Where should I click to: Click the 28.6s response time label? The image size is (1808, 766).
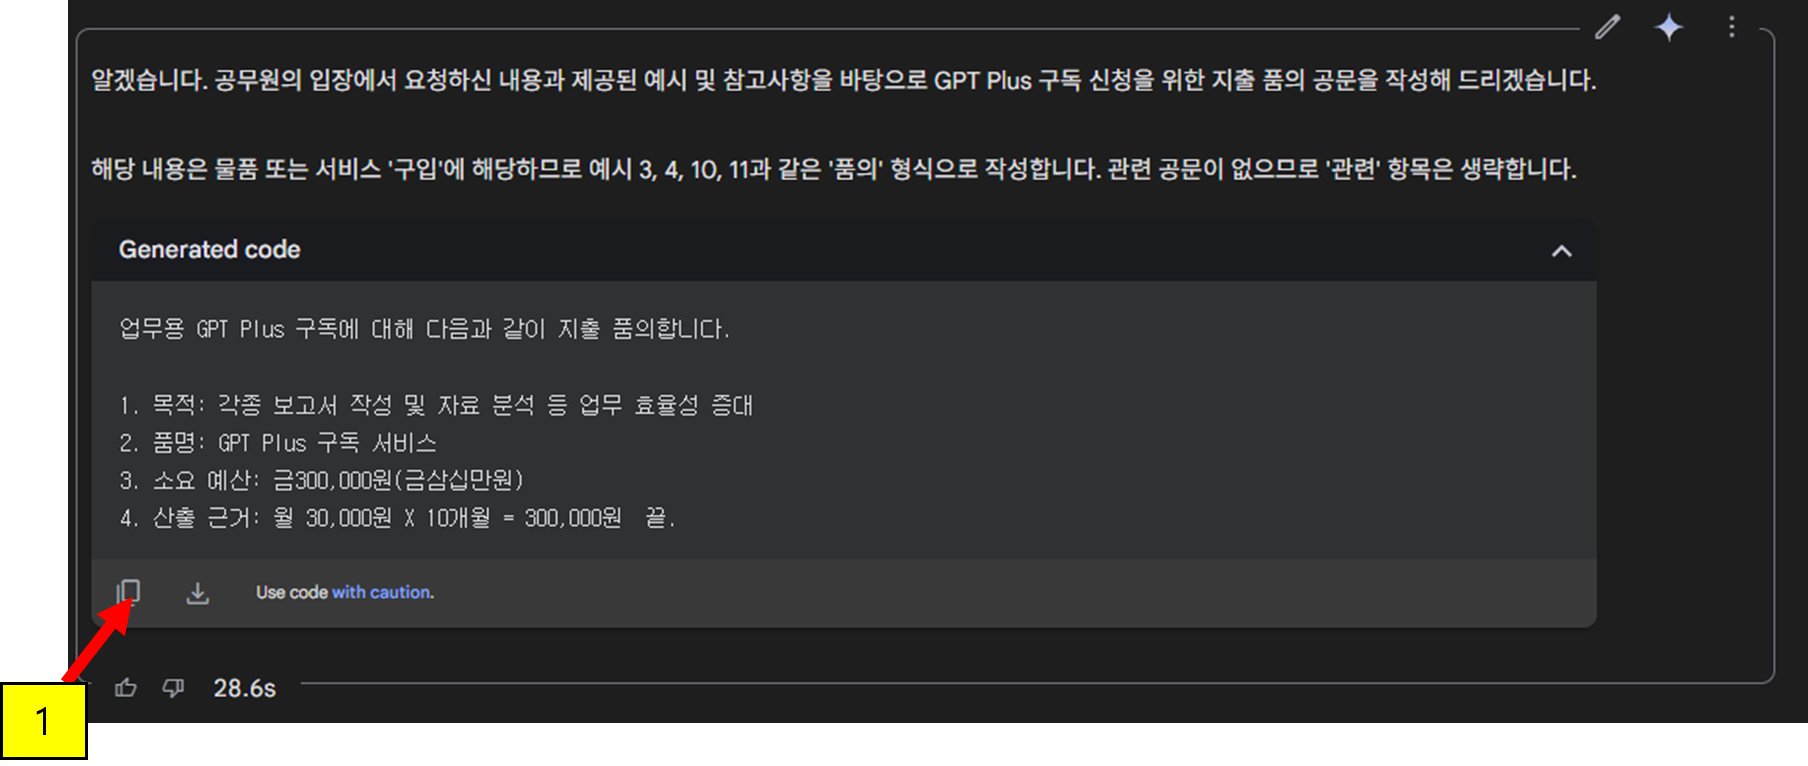(244, 688)
